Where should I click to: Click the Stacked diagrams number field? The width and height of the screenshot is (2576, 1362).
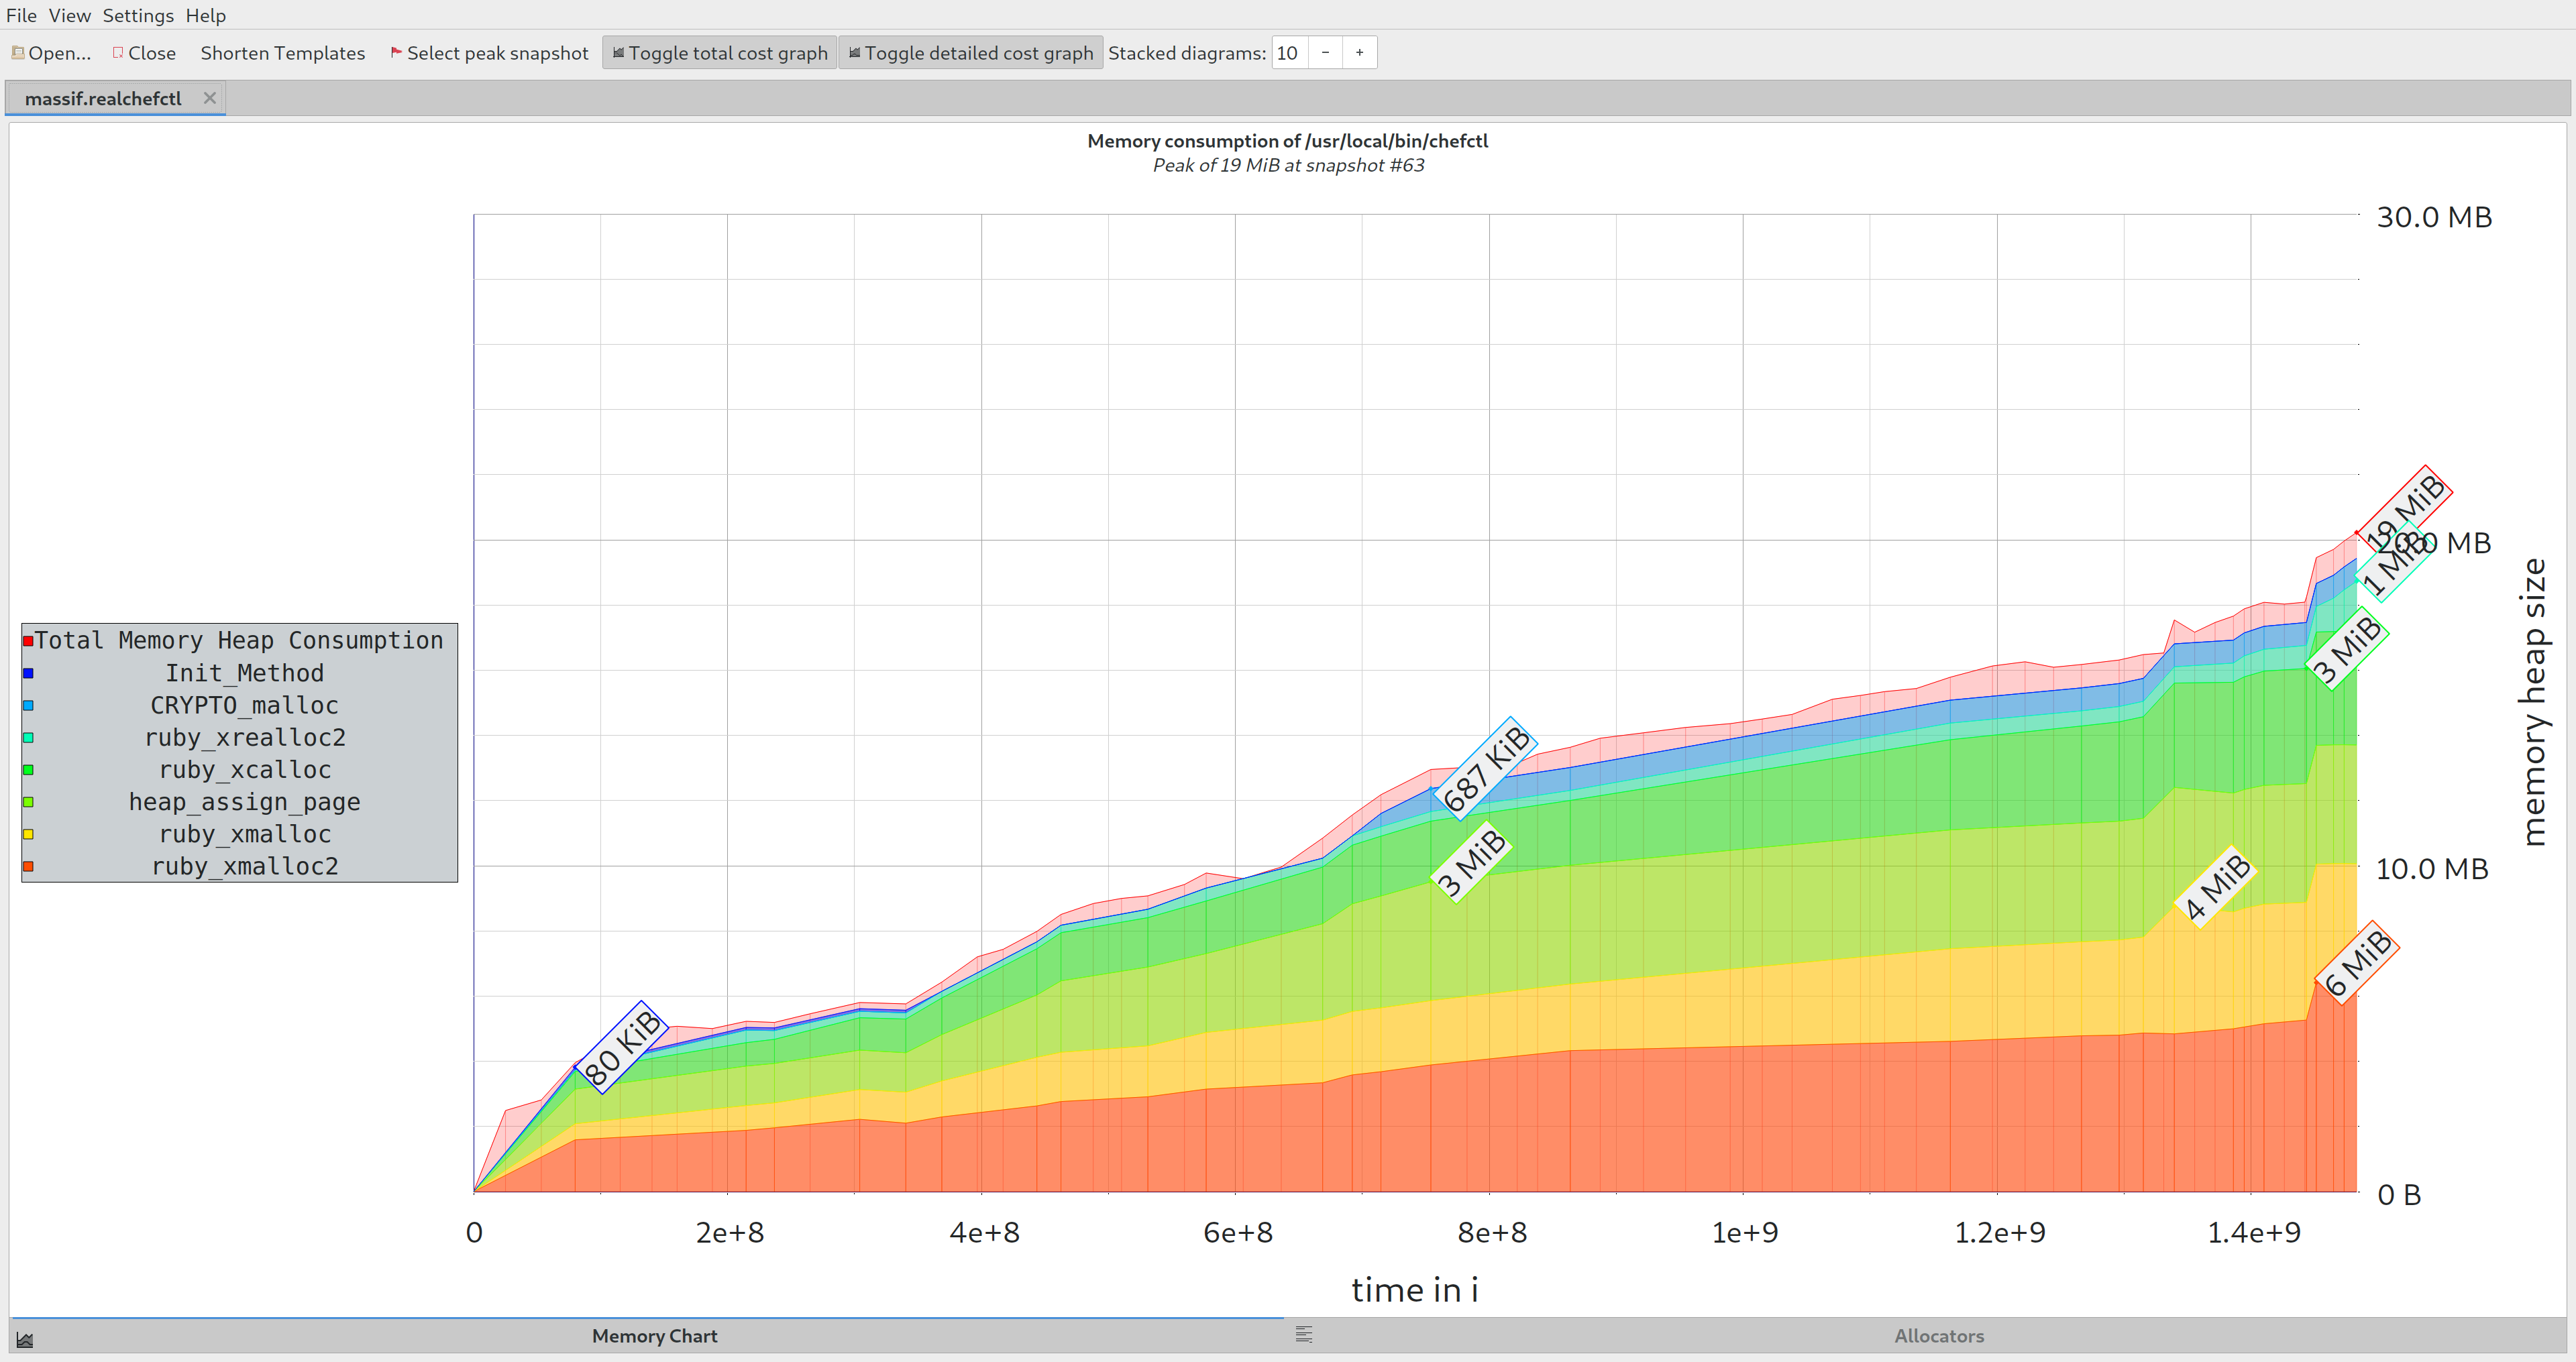(1289, 53)
